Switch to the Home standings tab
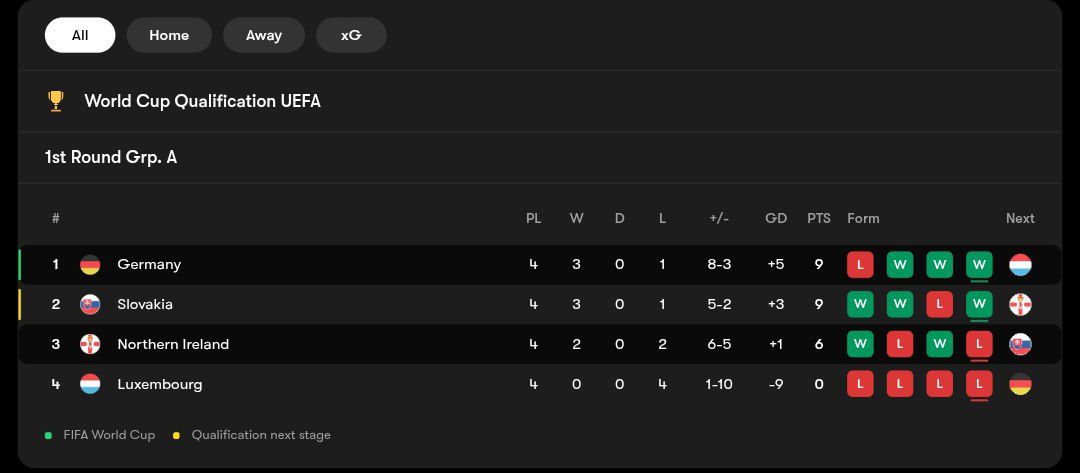The image size is (1080, 473). click(x=169, y=35)
